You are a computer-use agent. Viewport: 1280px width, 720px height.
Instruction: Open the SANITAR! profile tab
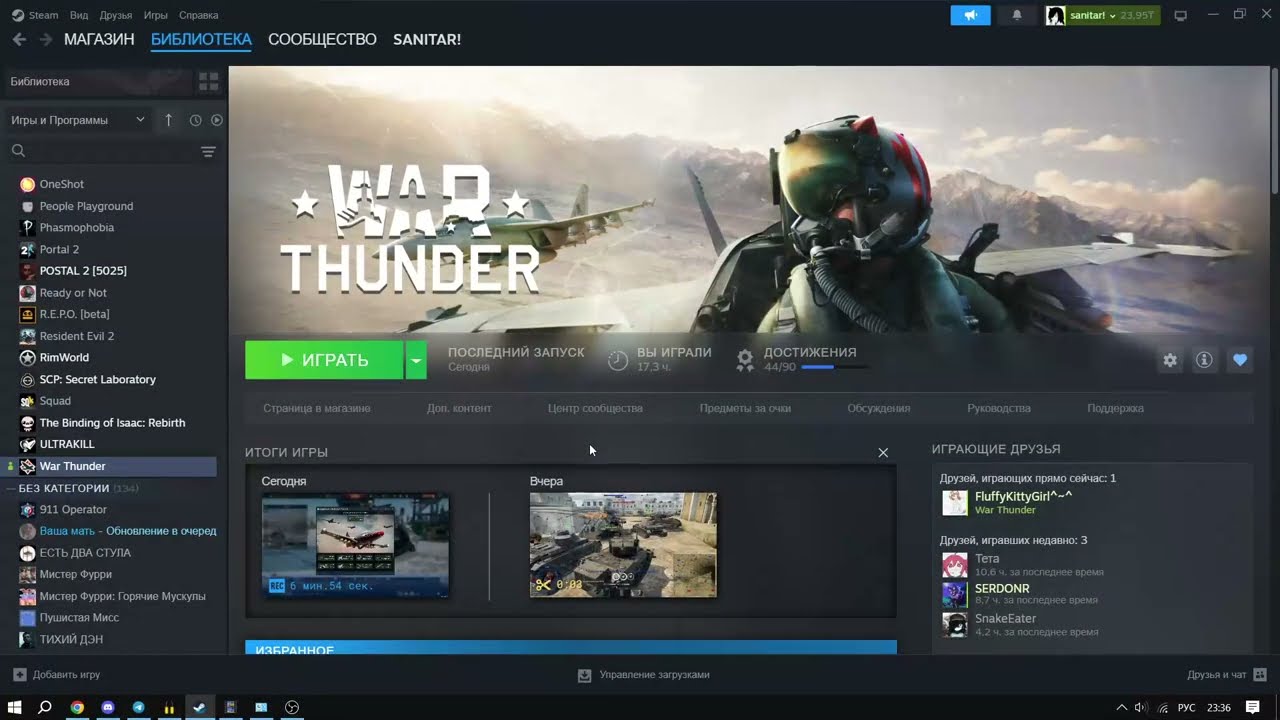427,40
